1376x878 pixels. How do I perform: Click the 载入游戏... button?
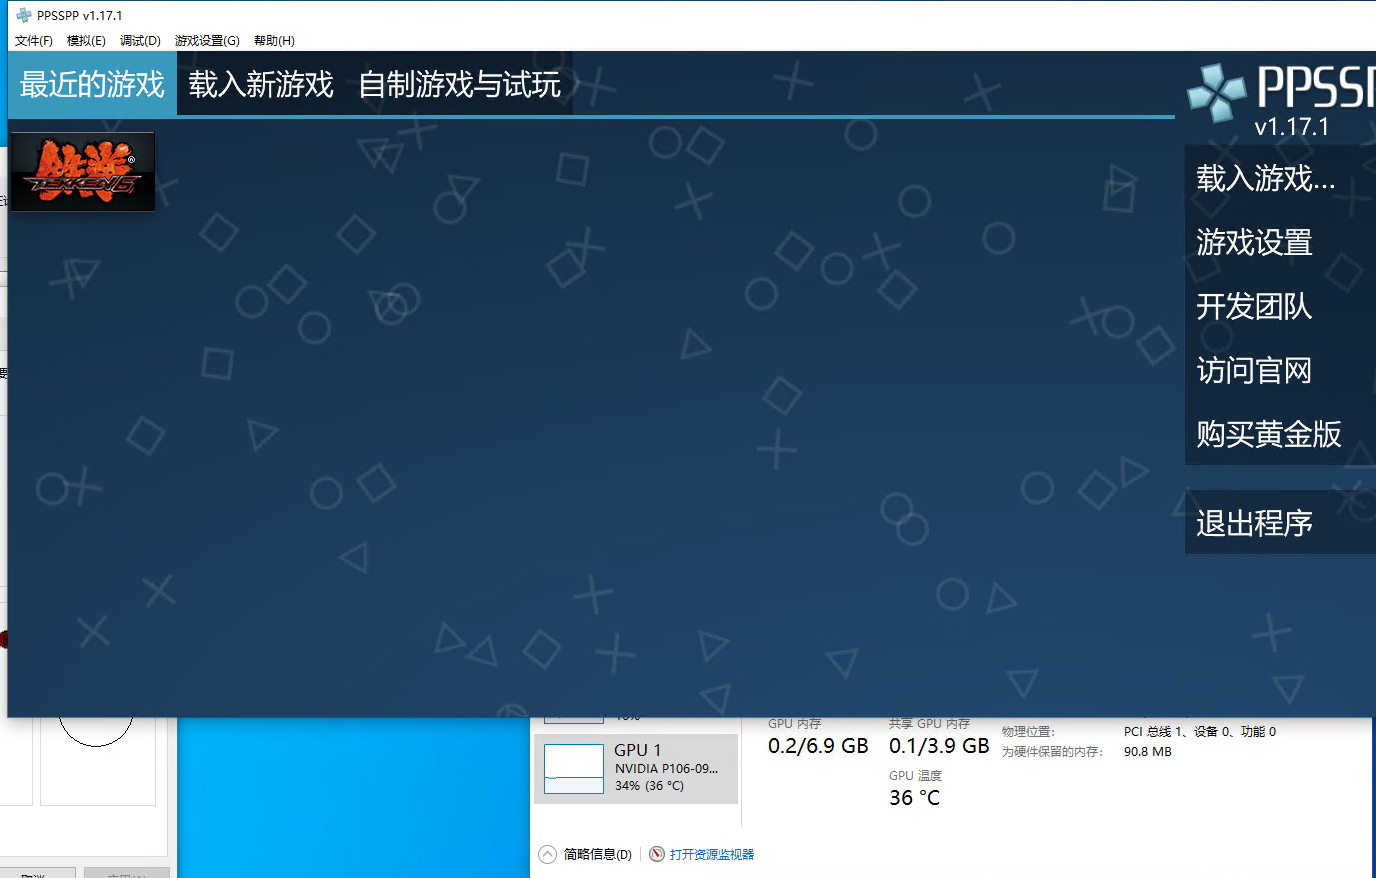[x=1280, y=178]
